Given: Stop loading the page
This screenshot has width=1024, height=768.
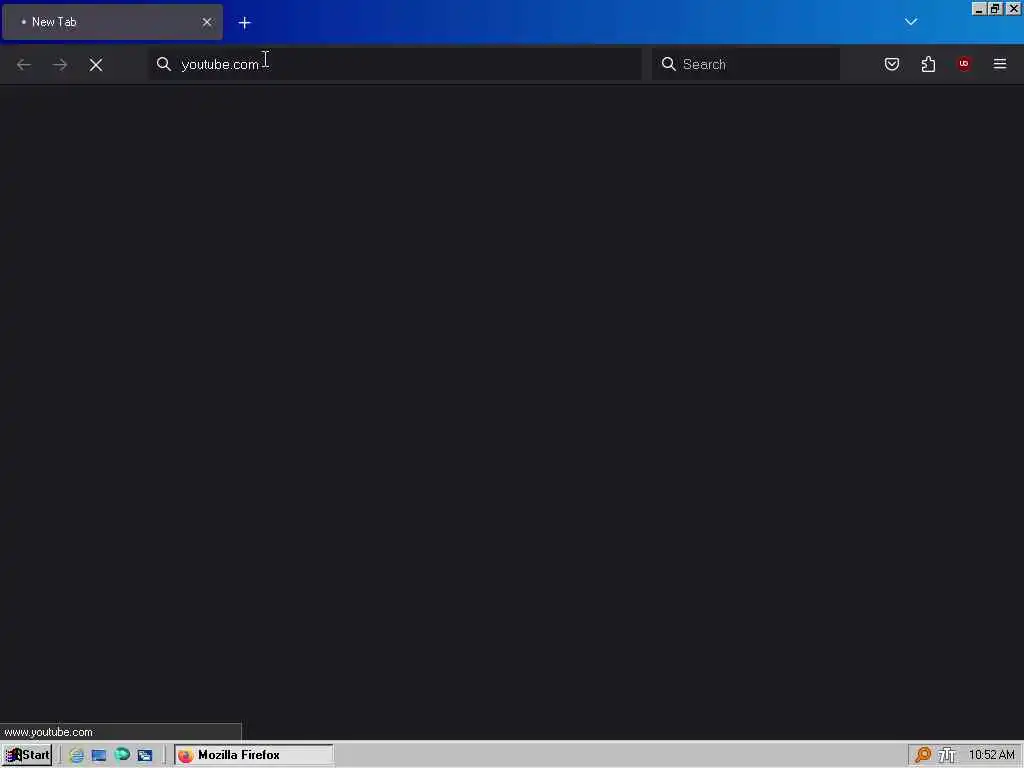Looking at the screenshot, I should (96, 64).
